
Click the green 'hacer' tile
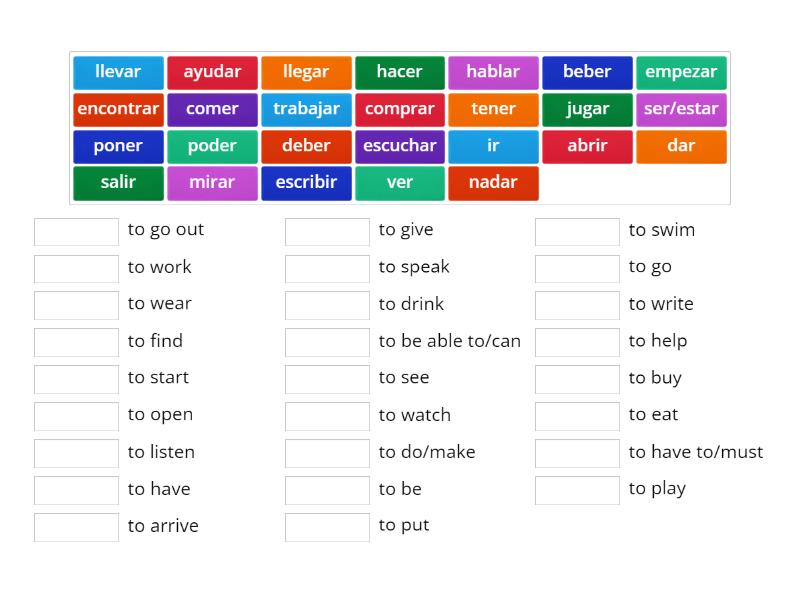coord(400,72)
